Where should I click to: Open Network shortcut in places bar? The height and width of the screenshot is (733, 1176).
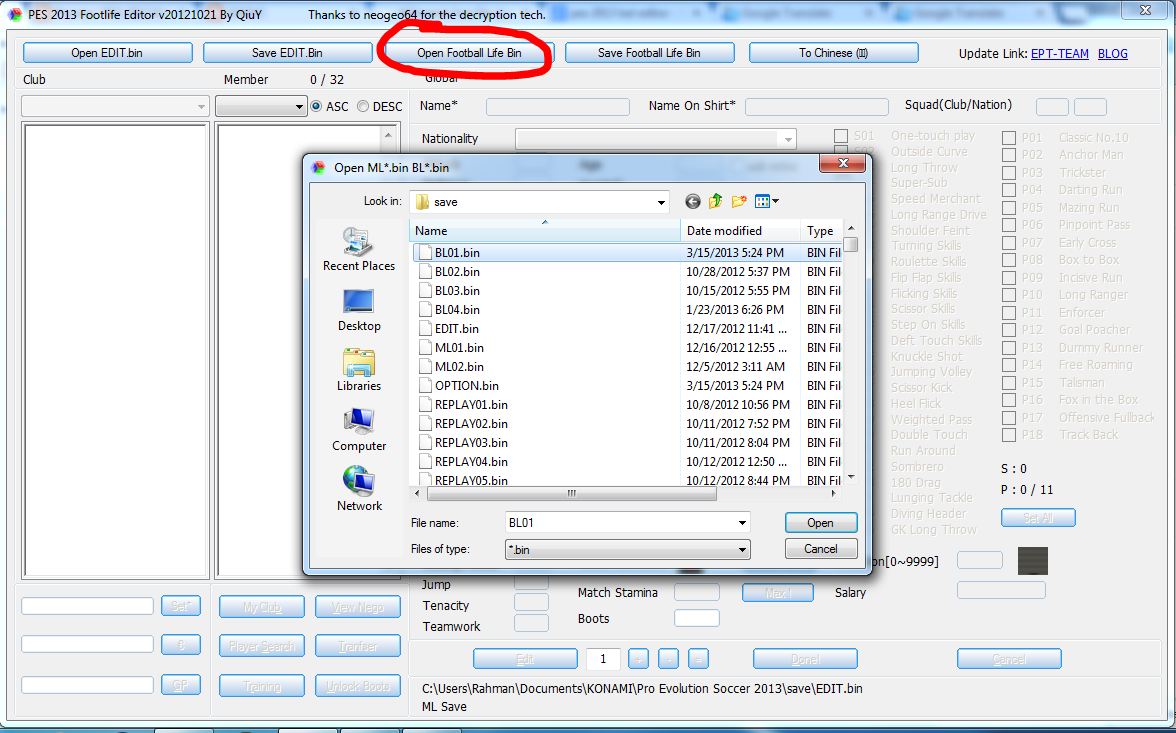pos(358,489)
